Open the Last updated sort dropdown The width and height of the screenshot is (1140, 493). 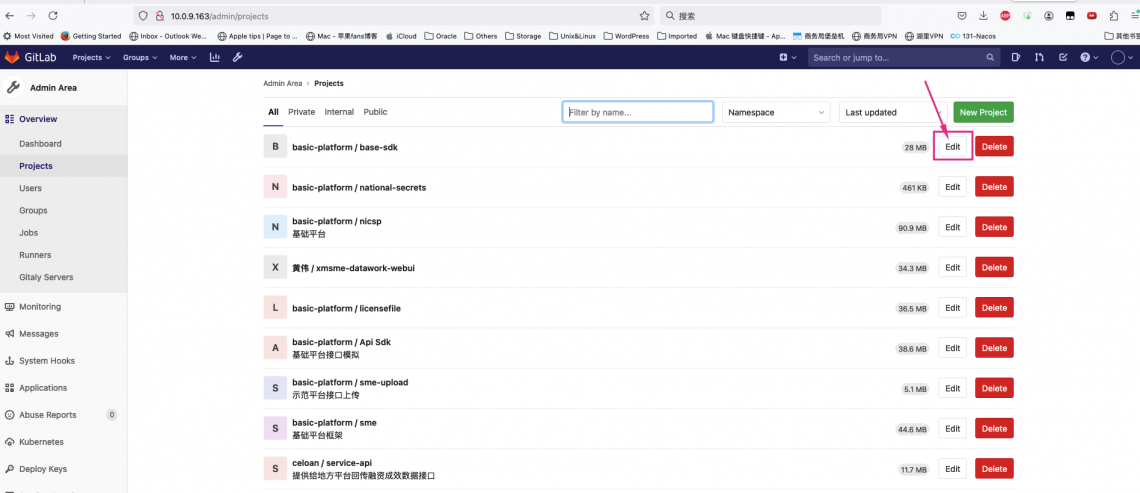tap(892, 112)
